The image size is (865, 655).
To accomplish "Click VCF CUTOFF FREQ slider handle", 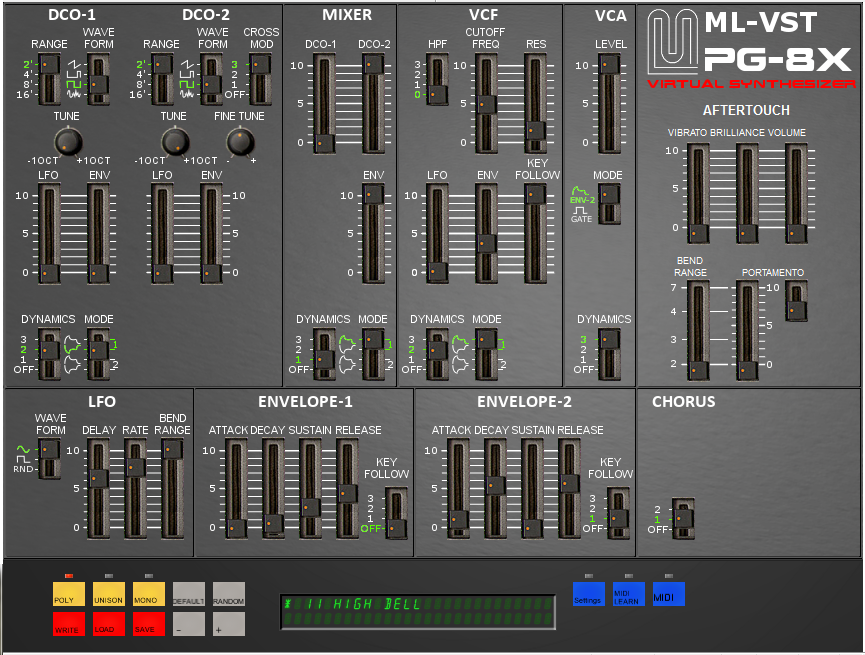I will tap(487, 104).
